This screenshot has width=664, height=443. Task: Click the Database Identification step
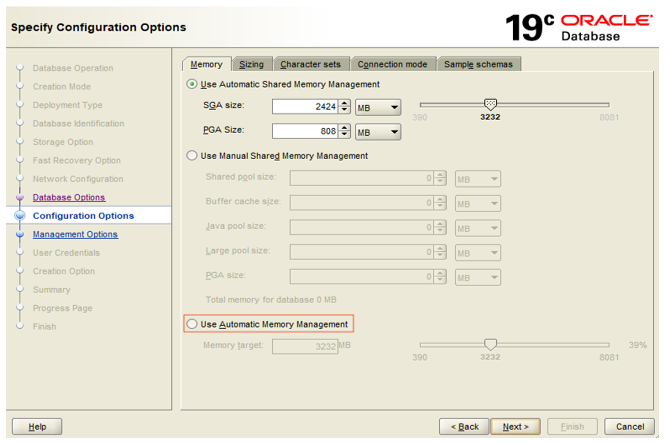tap(78, 124)
